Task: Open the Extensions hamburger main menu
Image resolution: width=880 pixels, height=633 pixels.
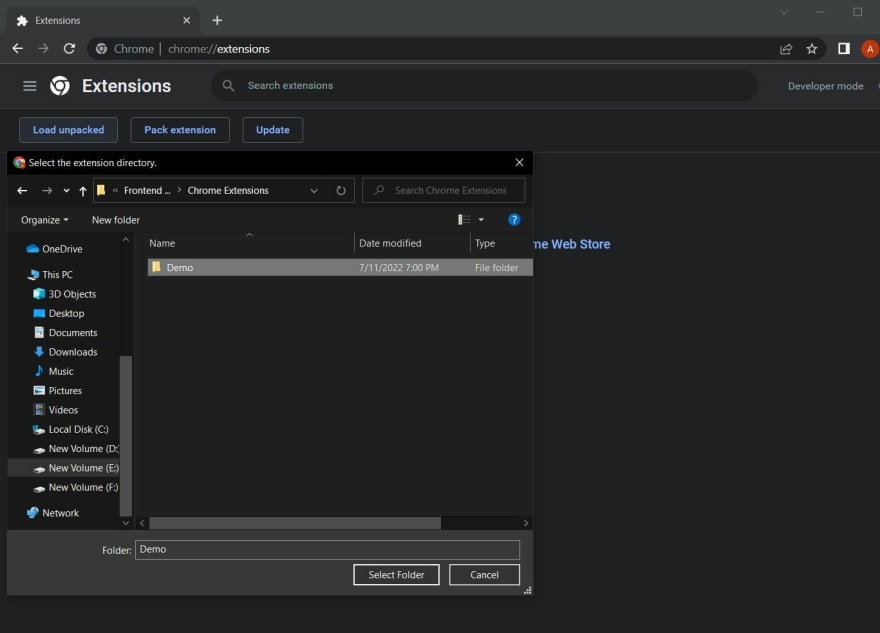Action: point(30,86)
